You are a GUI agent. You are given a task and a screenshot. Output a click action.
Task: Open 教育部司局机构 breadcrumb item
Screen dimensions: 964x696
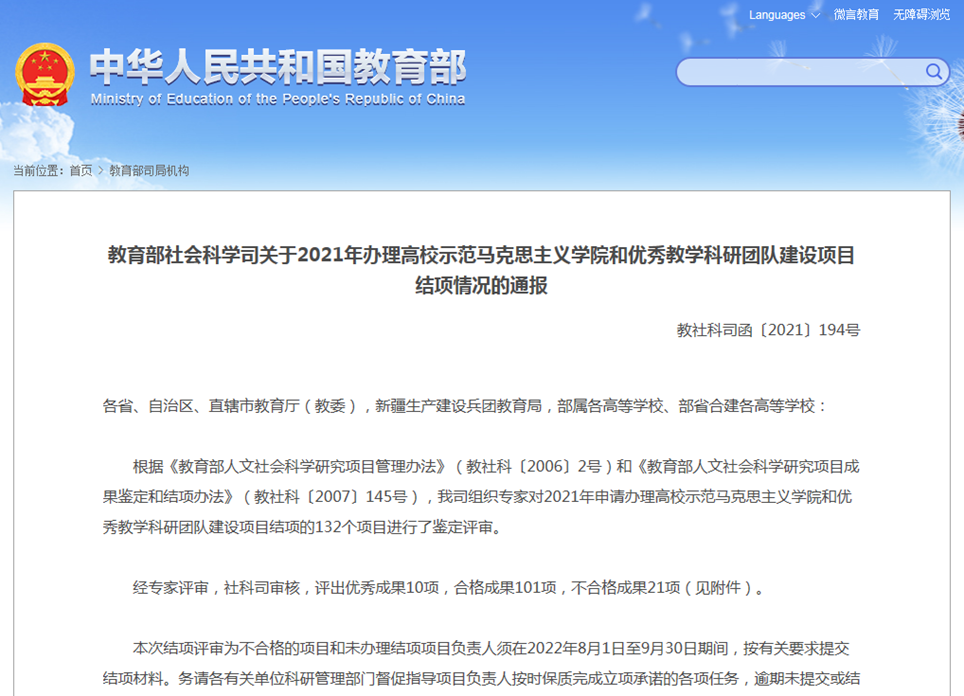click(x=149, y=171)
